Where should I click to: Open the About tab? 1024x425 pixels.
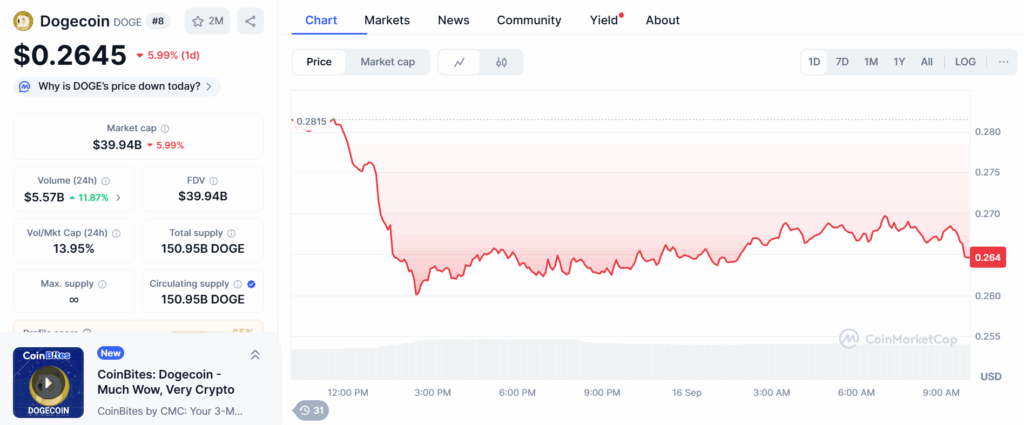(x=663, y=20)
